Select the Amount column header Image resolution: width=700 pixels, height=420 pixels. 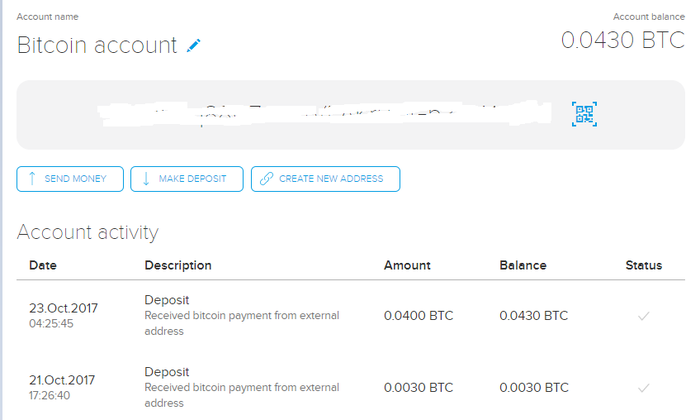tap(407, 265)
